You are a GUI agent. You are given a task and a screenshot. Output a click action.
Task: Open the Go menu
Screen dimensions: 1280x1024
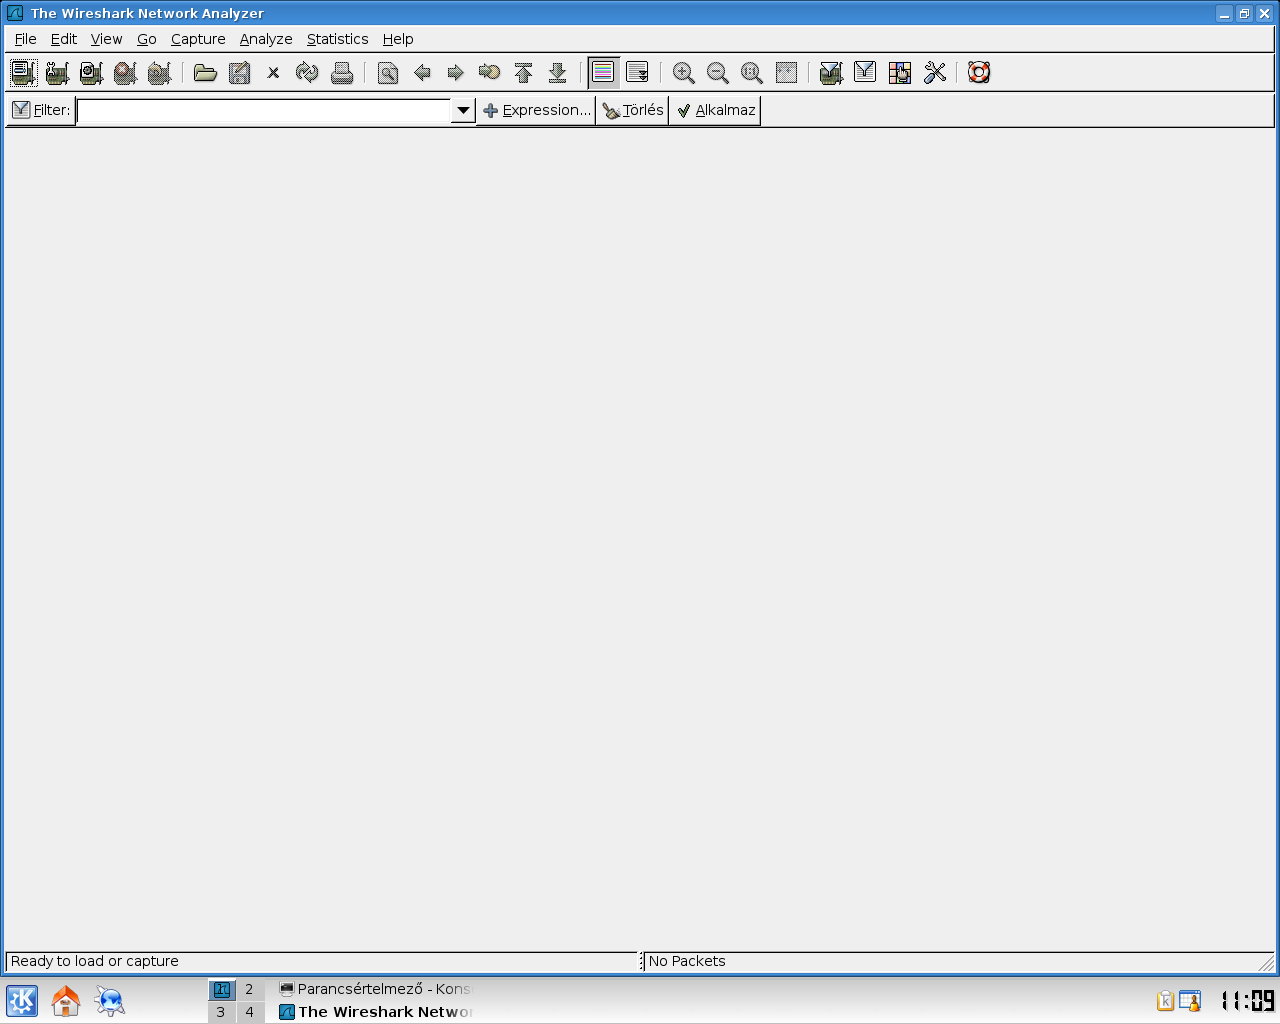(147, 39)
